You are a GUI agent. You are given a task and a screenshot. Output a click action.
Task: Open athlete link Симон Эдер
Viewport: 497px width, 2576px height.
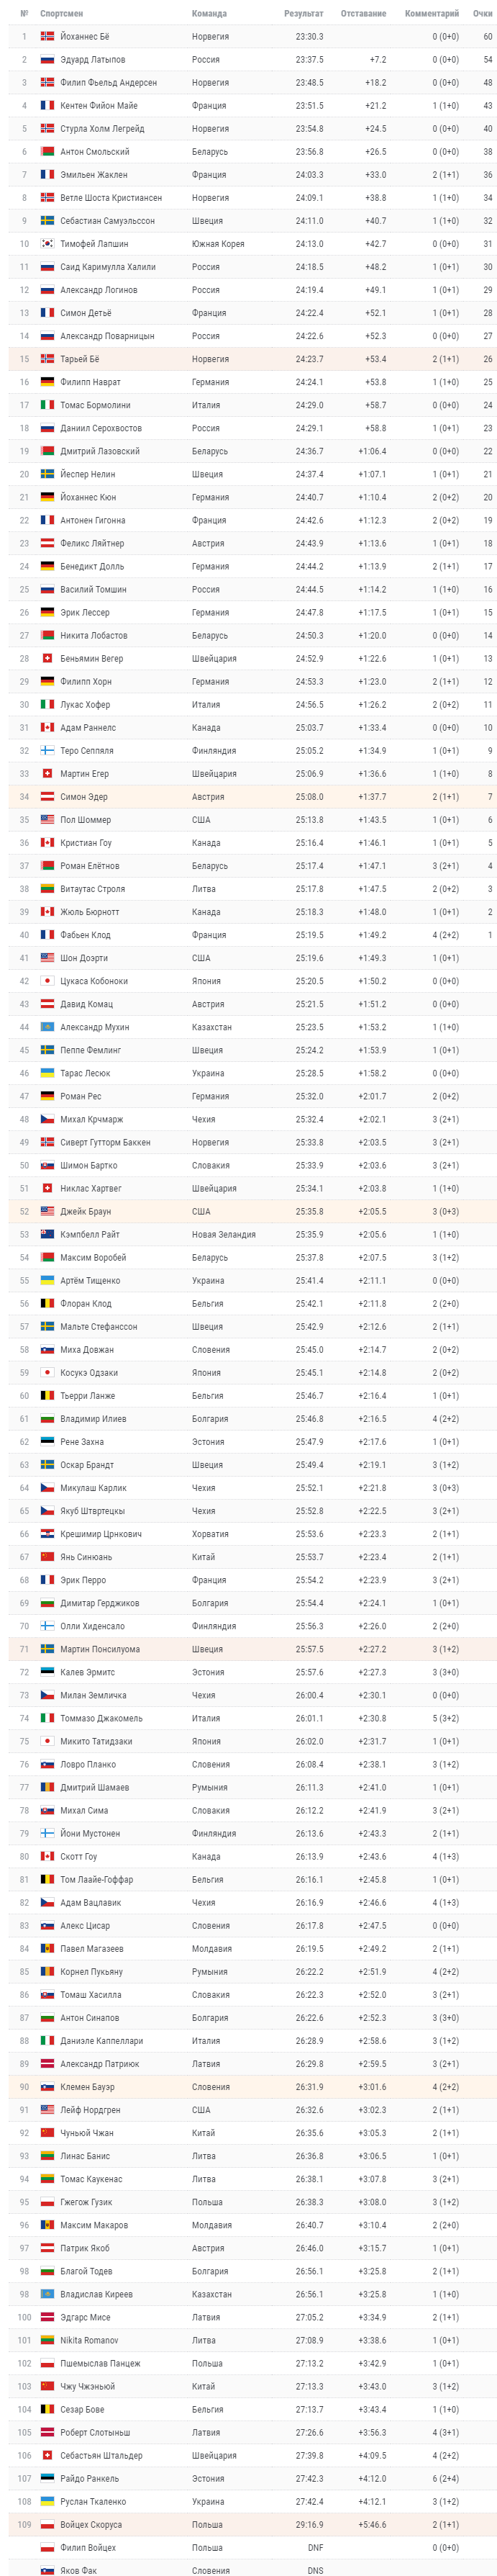[84, 797]
